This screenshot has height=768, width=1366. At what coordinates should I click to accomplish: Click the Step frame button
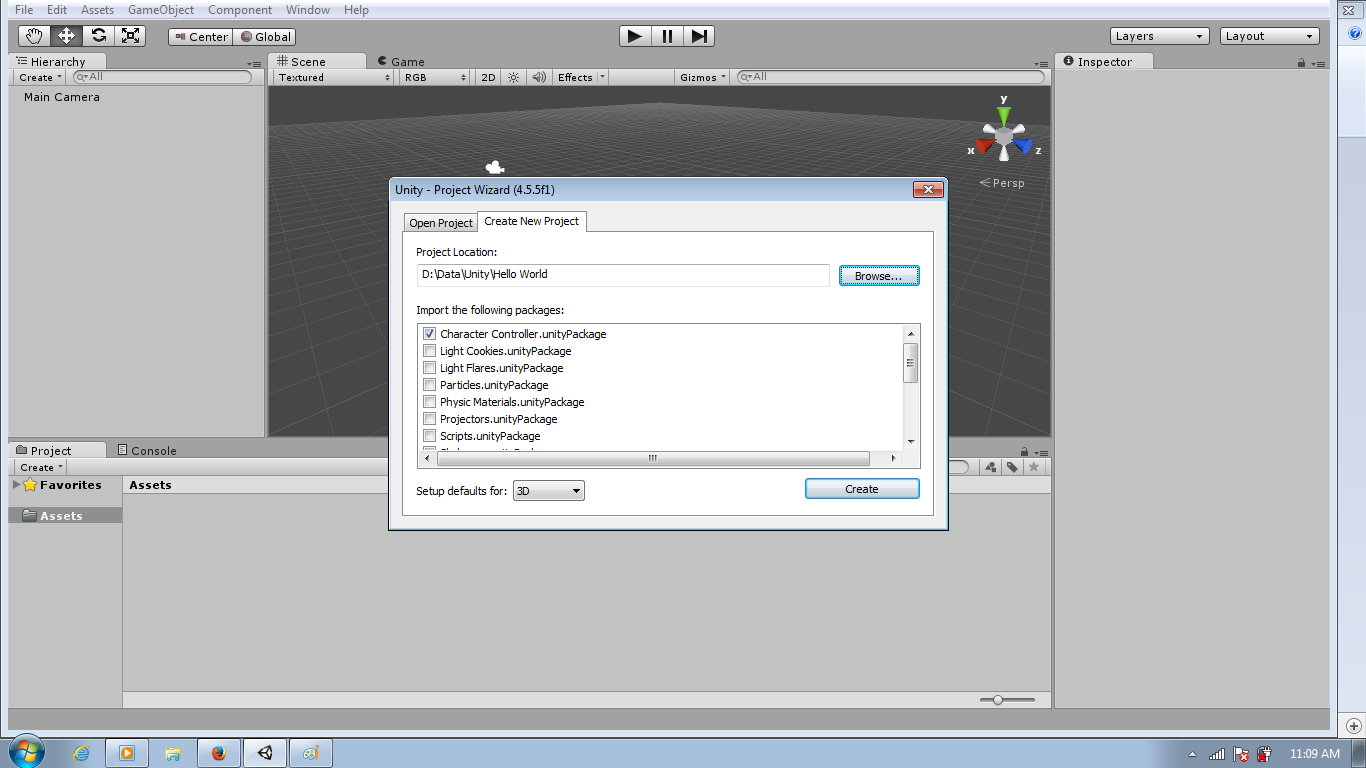pyautogui.click(x=699, y=35)
